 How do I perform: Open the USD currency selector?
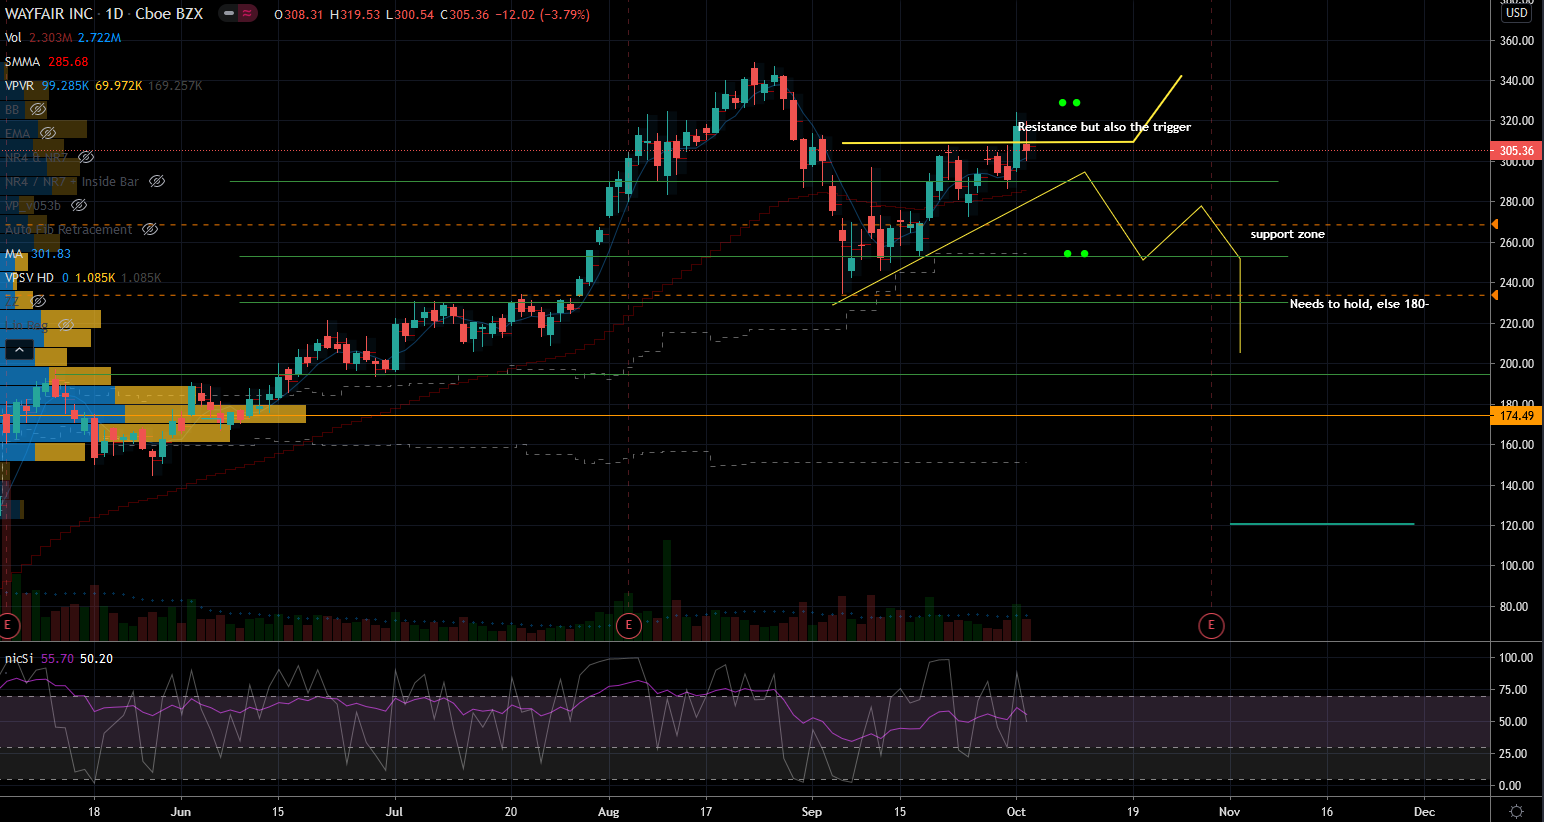1517,13
